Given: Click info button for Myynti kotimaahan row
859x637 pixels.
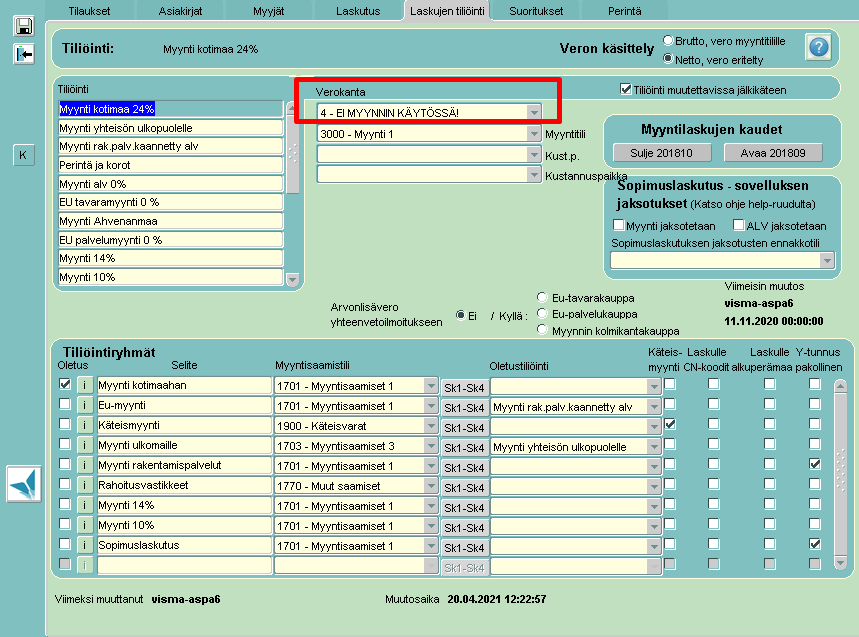Looking at the screenshot, I should (x=84, y=386).
